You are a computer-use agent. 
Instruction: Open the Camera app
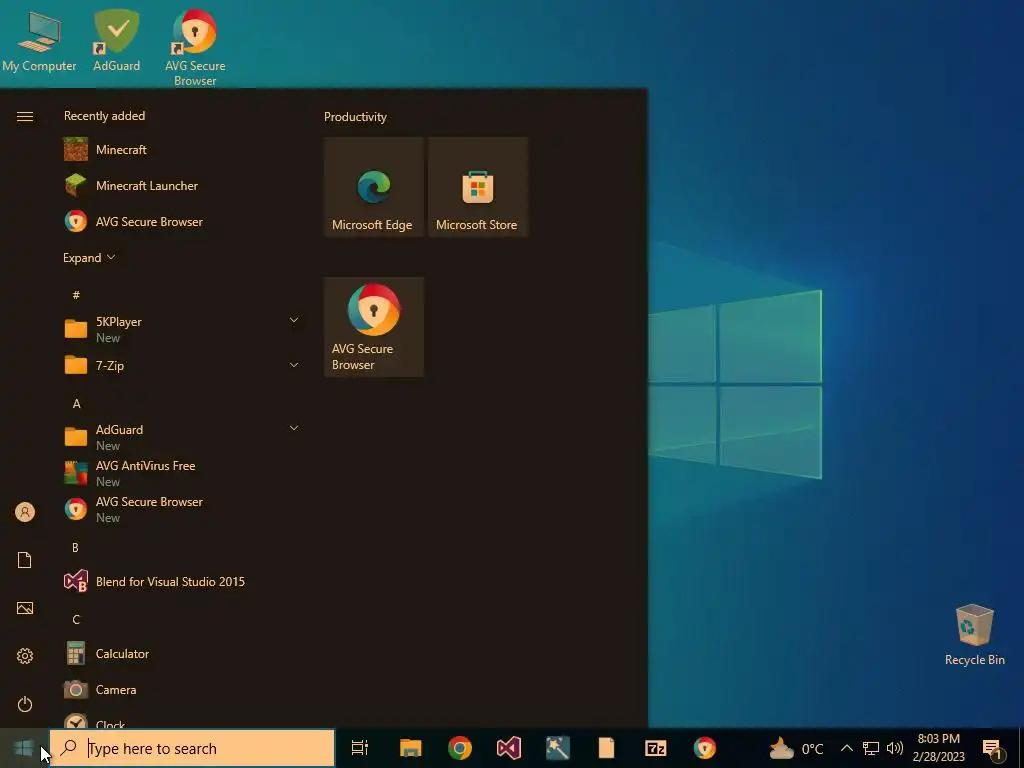point(180,689)
